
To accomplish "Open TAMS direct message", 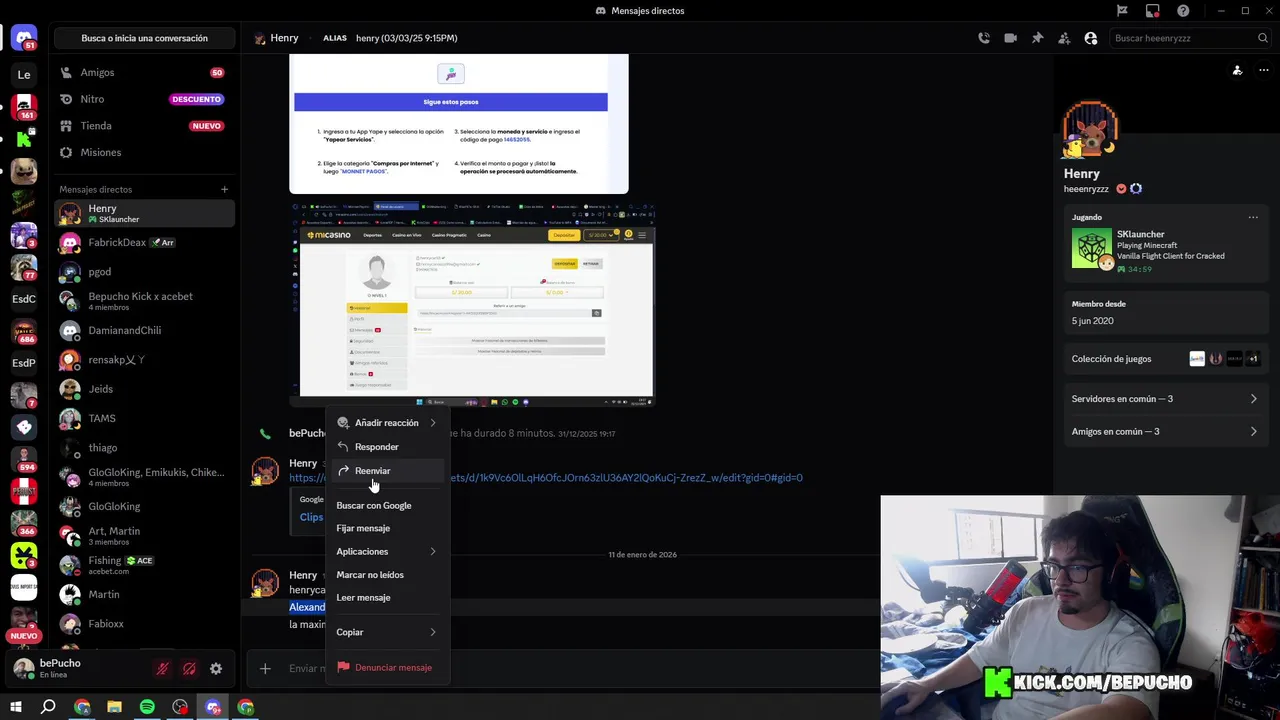I will coord(144,418).
